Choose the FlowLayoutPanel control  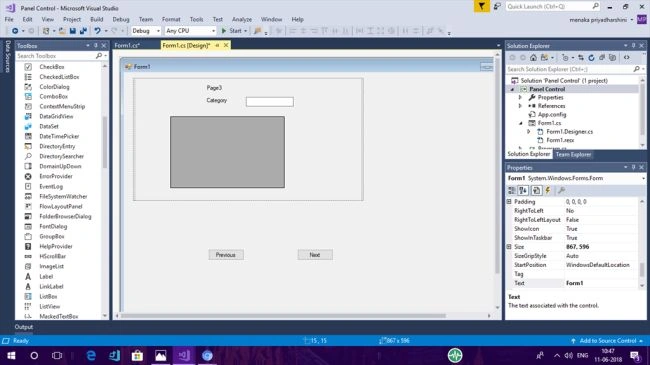coord(61,207)
